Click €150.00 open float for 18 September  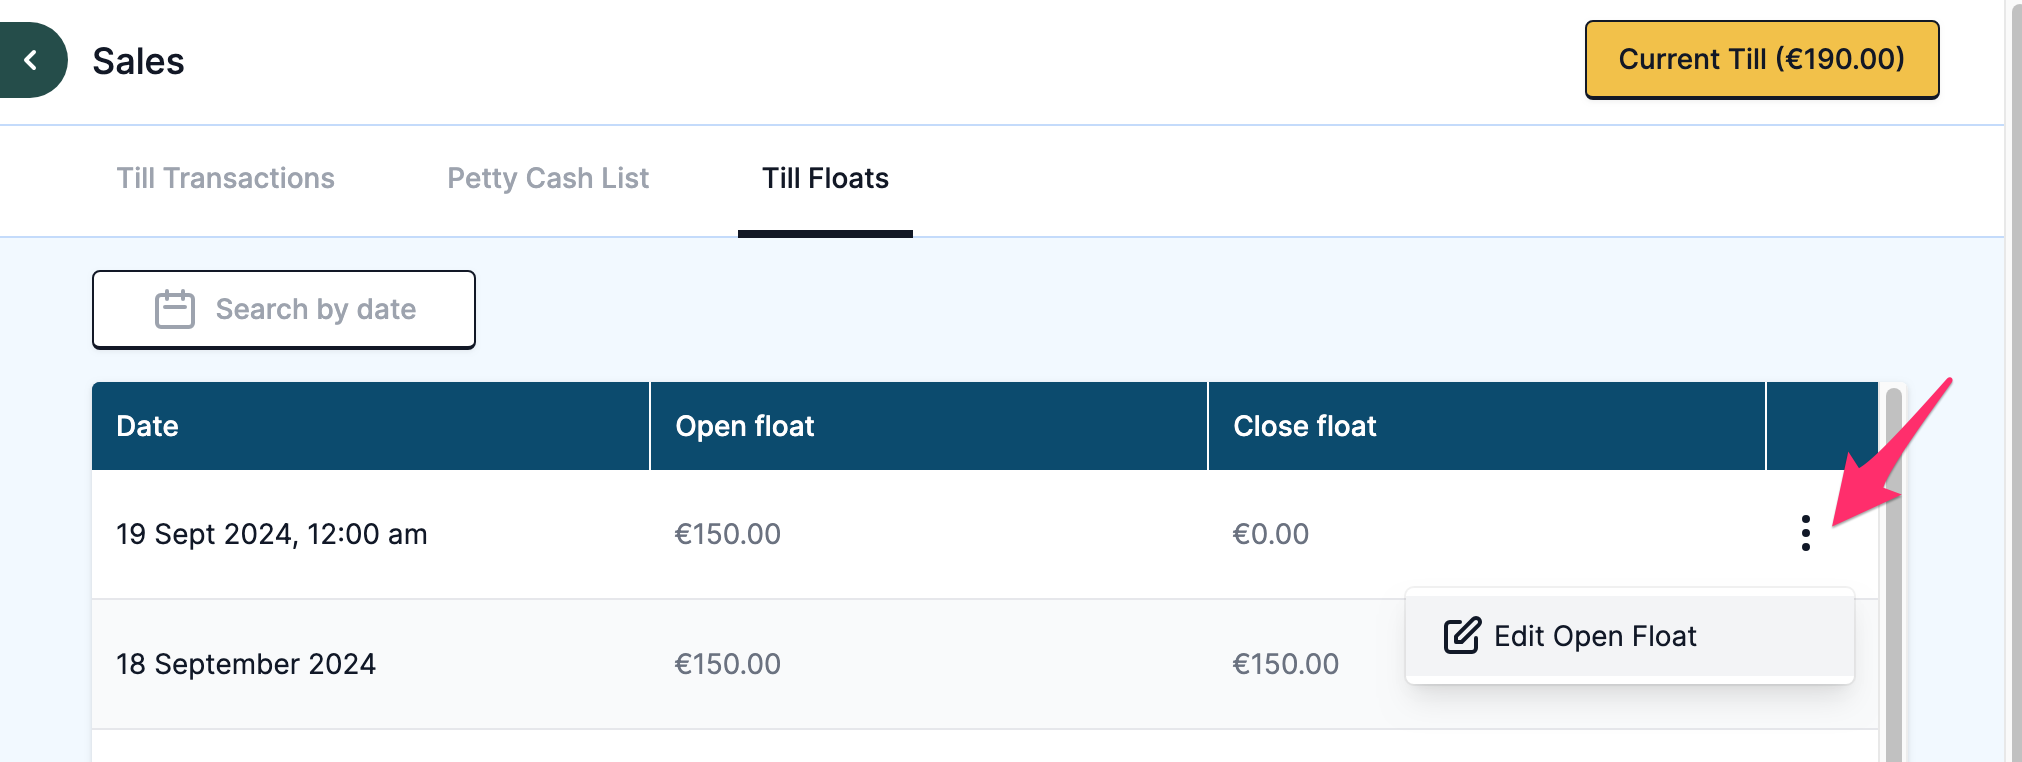(727, 664)
